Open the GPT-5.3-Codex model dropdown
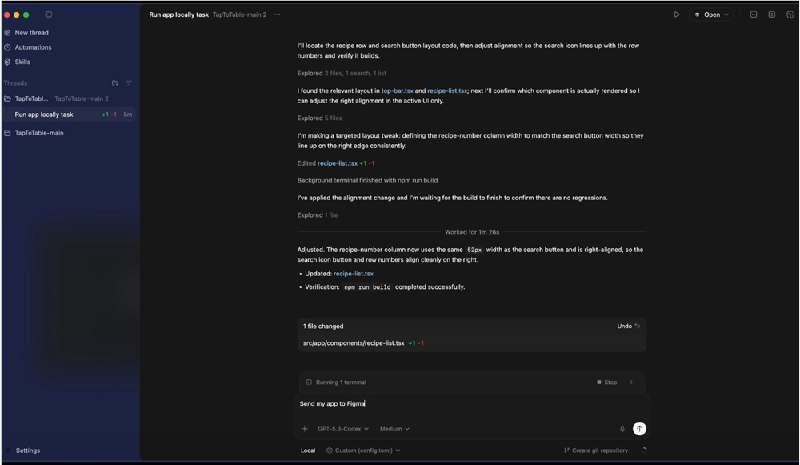 pyautogui.click(x=343, y=429)
